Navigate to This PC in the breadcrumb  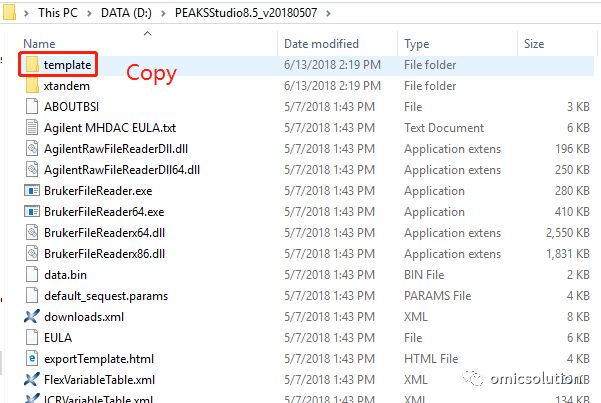click(x=58, y=13)
